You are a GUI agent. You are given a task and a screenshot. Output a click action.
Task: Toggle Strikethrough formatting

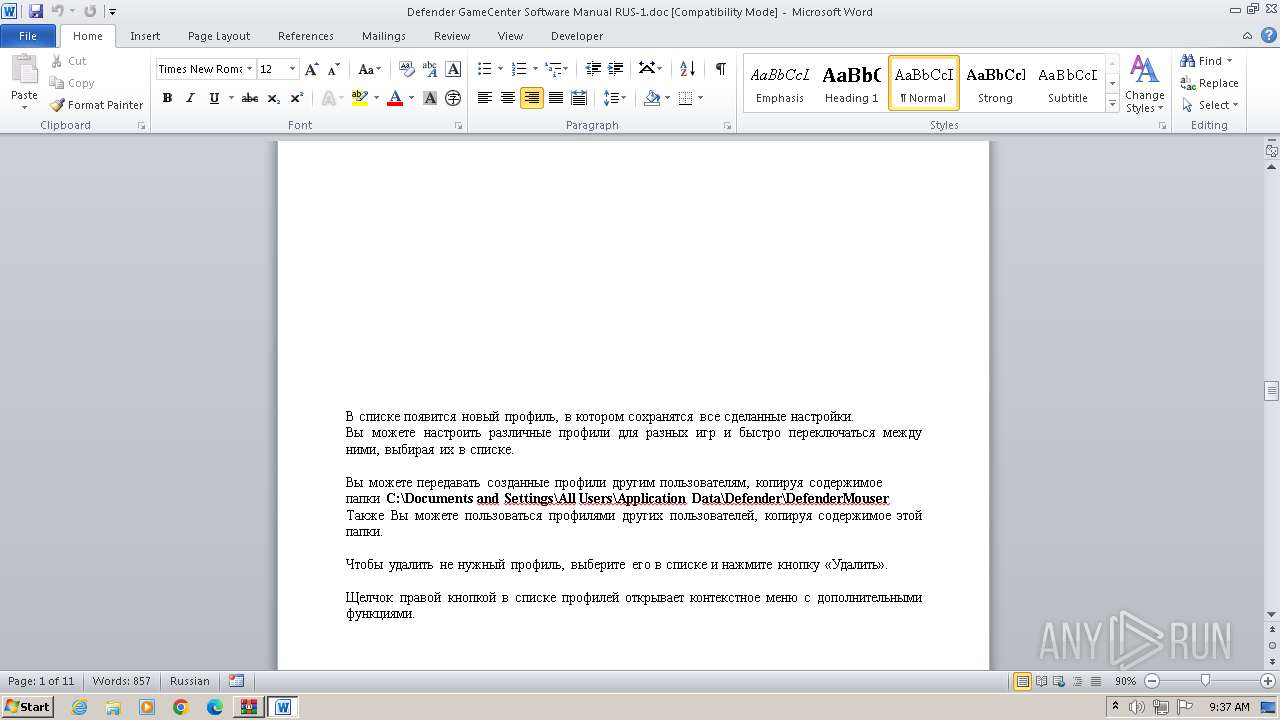pyautogui.click(x=250, y=98)
